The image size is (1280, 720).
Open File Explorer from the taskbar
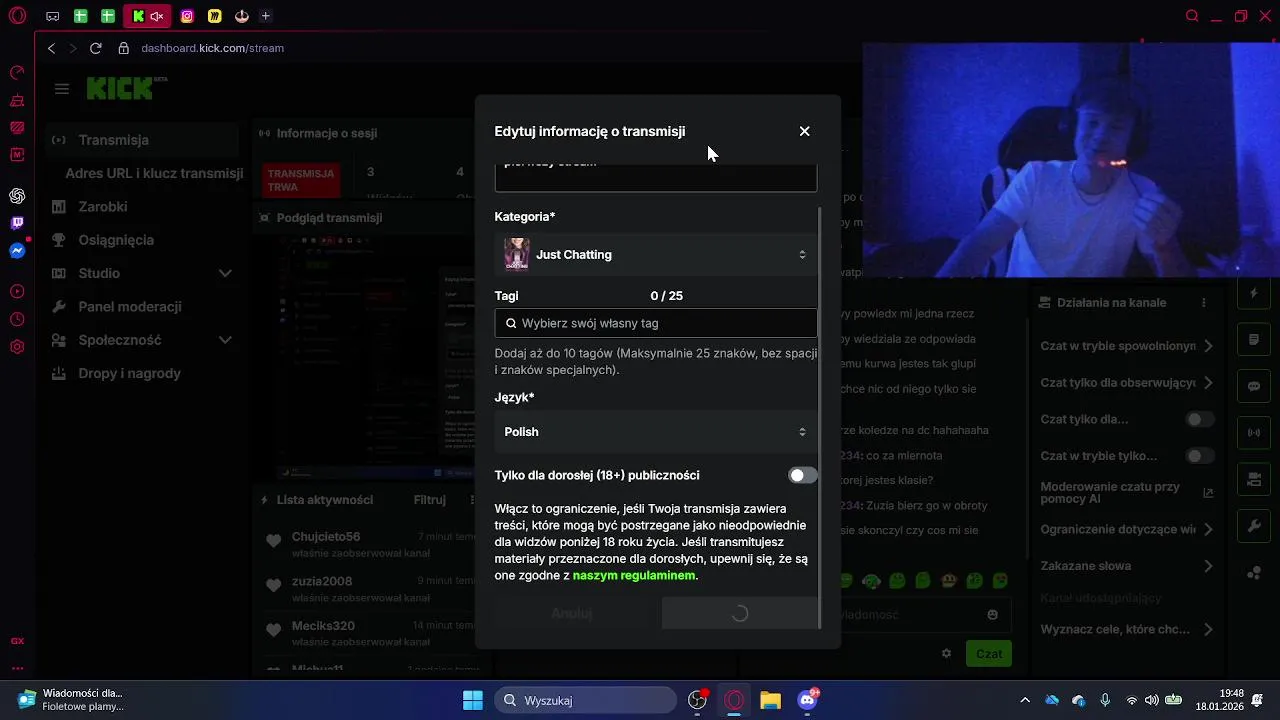point(770,700)
